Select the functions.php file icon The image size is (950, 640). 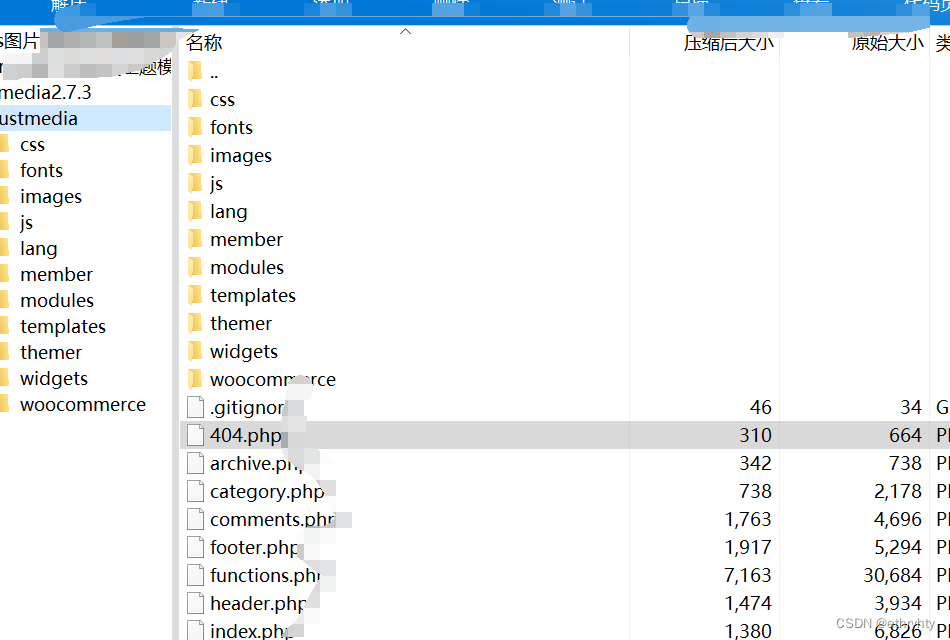pyautogui.click(x=195, y=575)
